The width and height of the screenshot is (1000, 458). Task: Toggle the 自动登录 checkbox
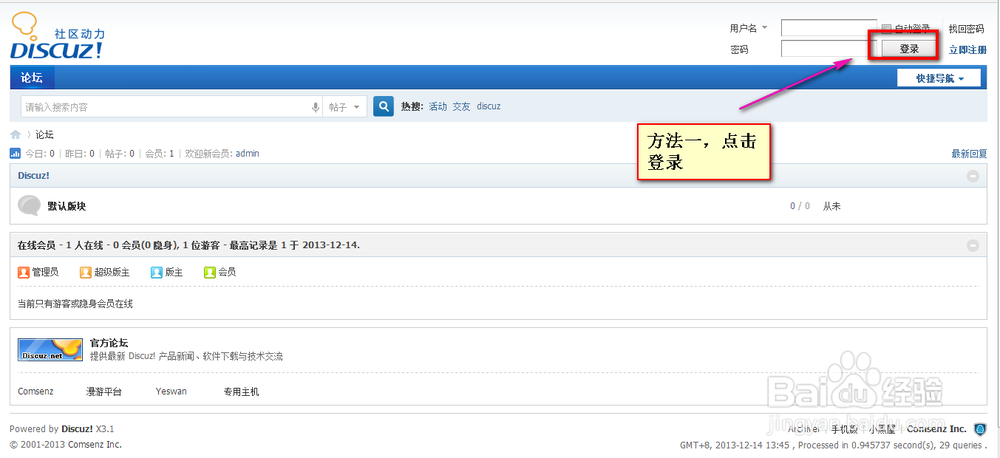pos(886,29)
